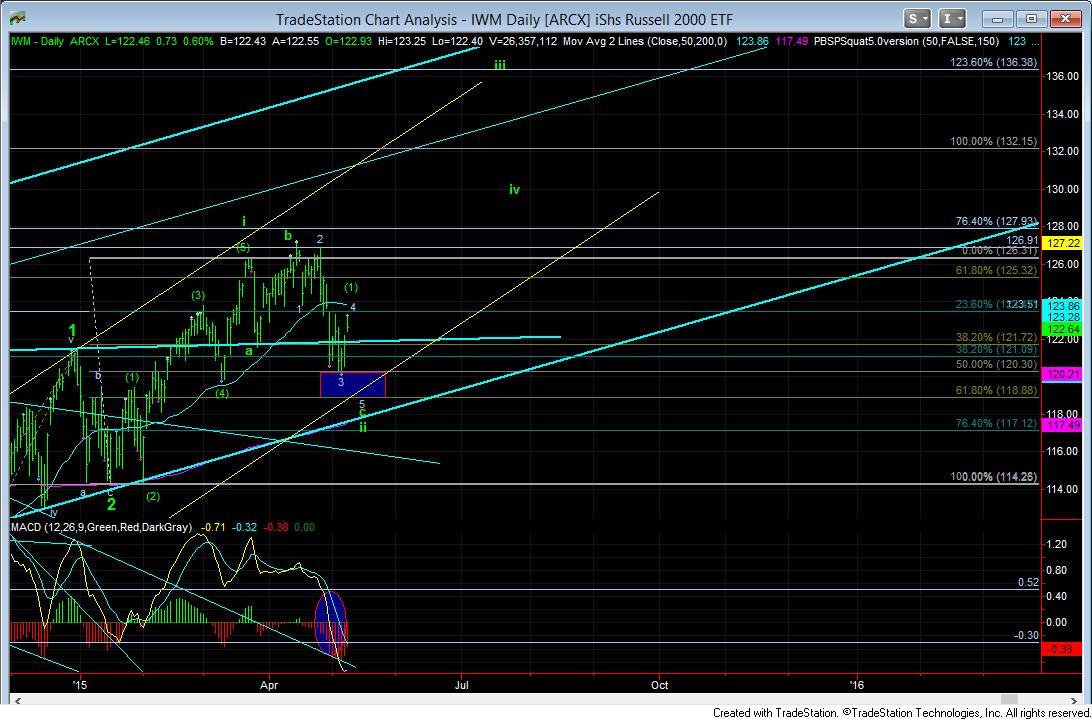This screenshot has width=1092, height=719.
Task: Click the 'Oct' date axis label
Action: click(x=659, y=685)
